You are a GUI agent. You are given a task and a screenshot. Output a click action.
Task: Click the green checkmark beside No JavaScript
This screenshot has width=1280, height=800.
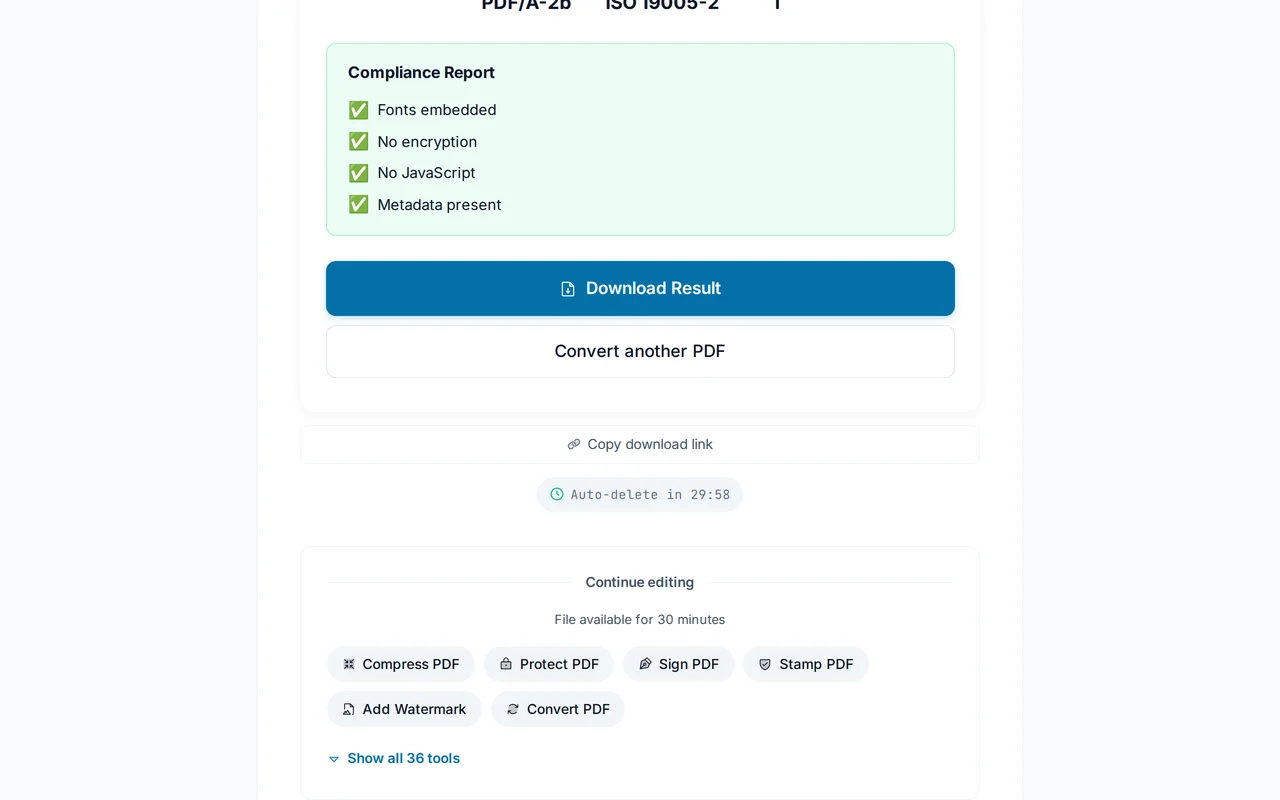tap(358, 173)
